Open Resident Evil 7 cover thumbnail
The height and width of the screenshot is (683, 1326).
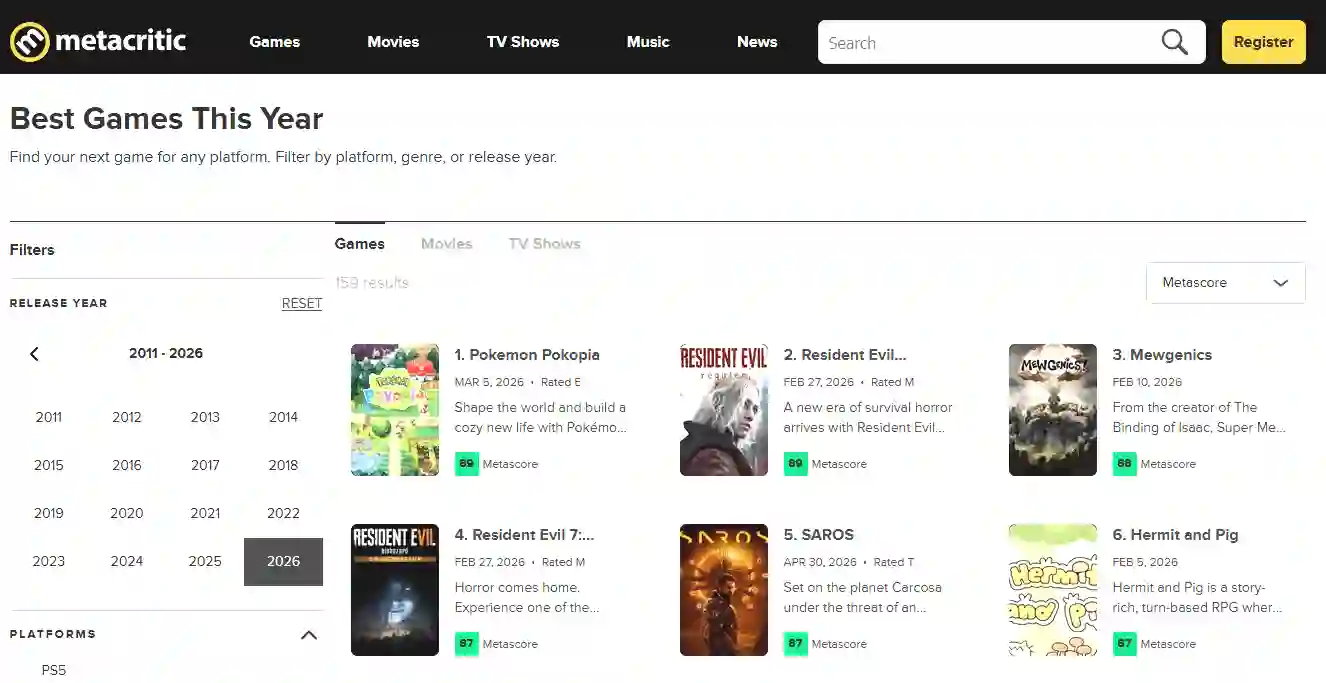coord(395,590)
